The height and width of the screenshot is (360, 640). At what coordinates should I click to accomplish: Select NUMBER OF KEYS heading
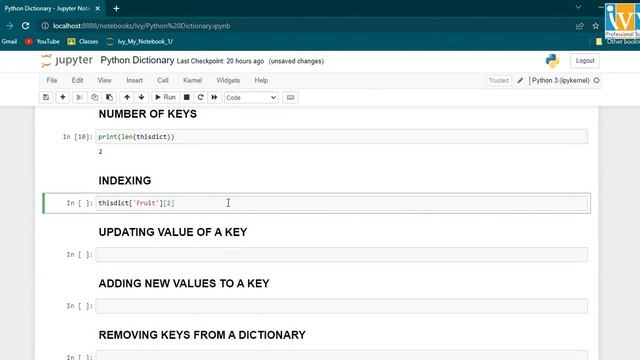pos(148,114)
